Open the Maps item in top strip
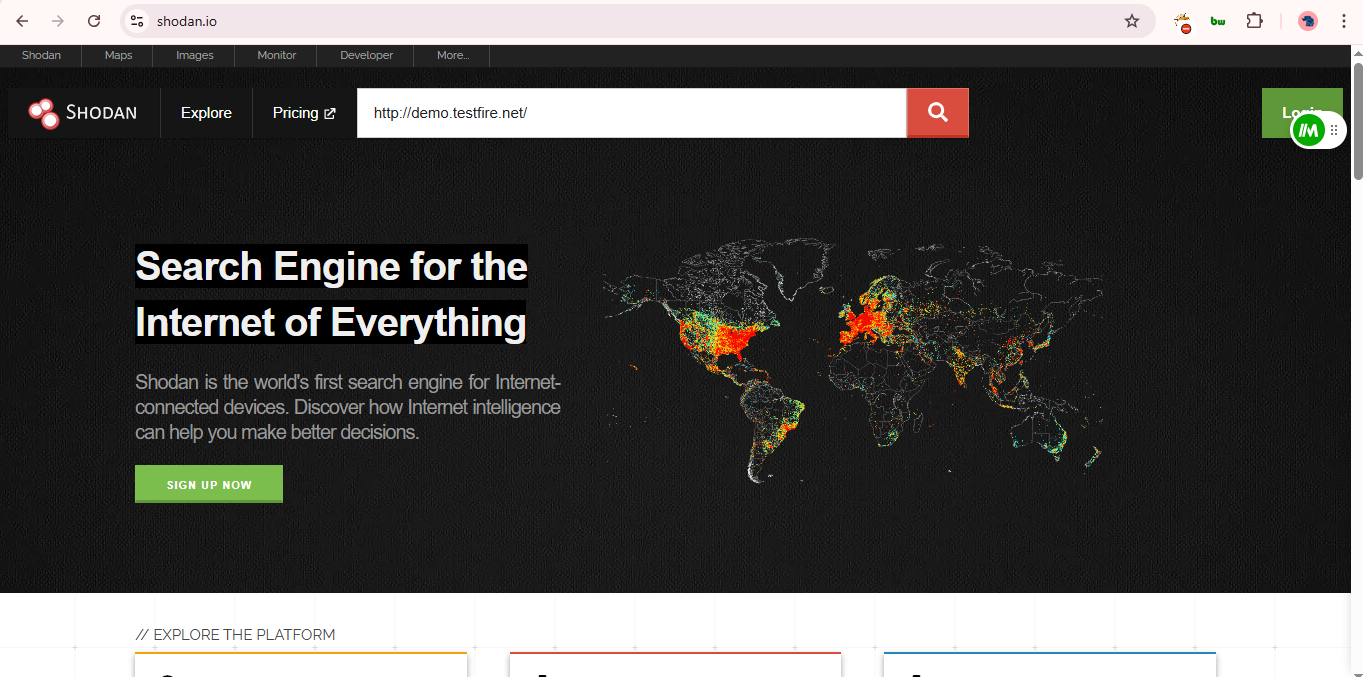The image size is (1363, 677). point(118,55)
